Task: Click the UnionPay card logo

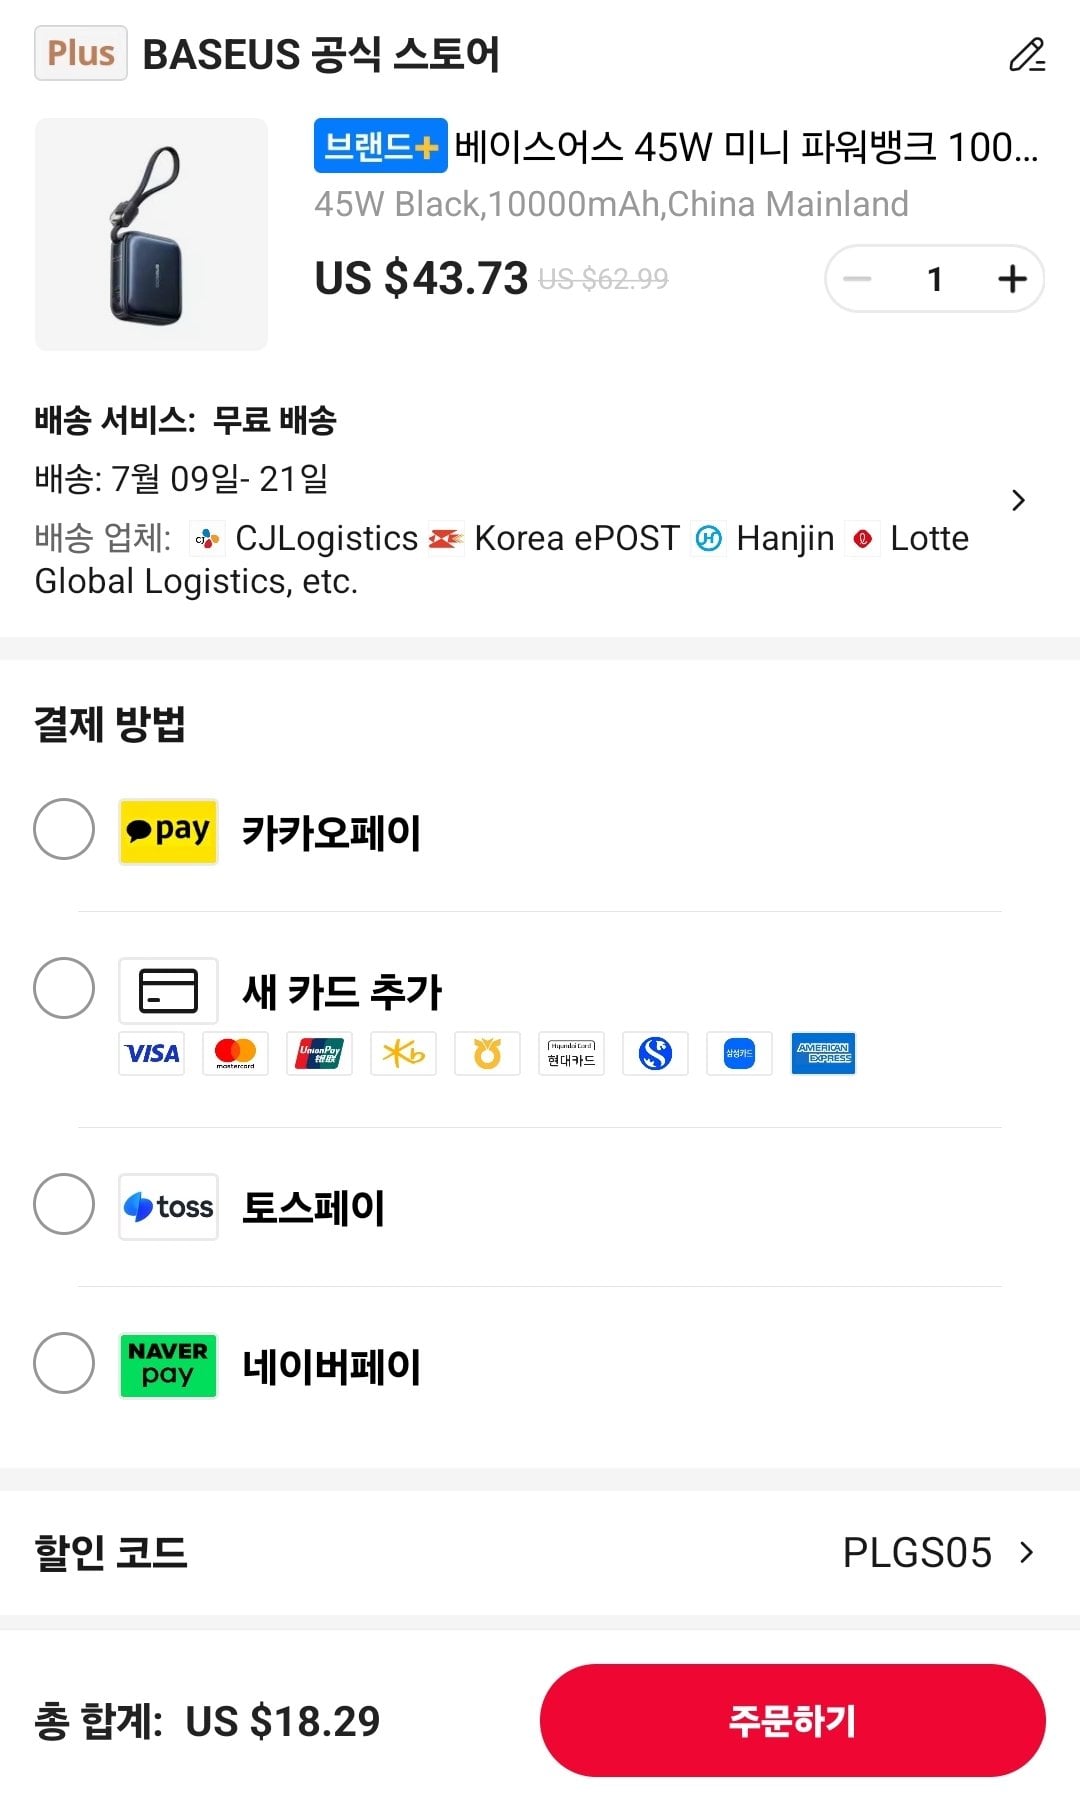Action: (319, 1053)
